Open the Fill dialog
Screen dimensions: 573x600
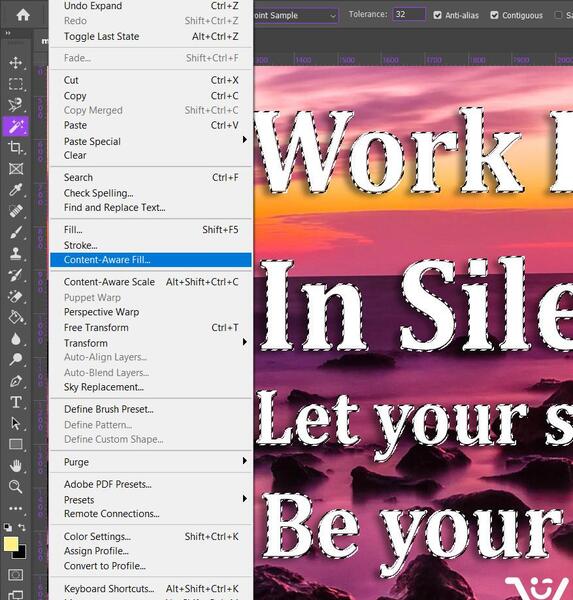[x=151, y=230]
